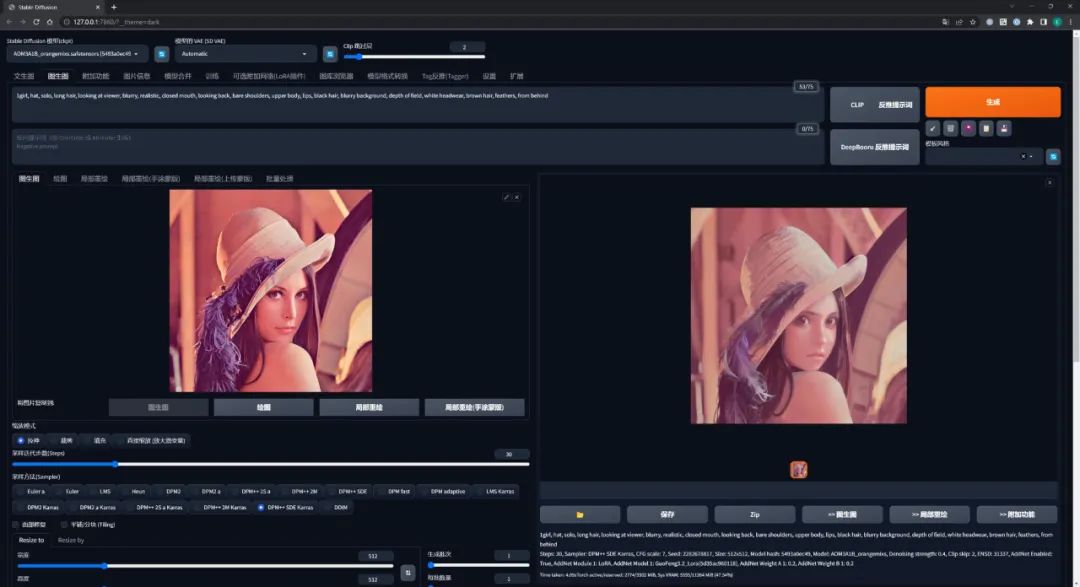Click the 保存 save button
Image resolution: width=1080 pixels, height=587 pixels.
667,515
